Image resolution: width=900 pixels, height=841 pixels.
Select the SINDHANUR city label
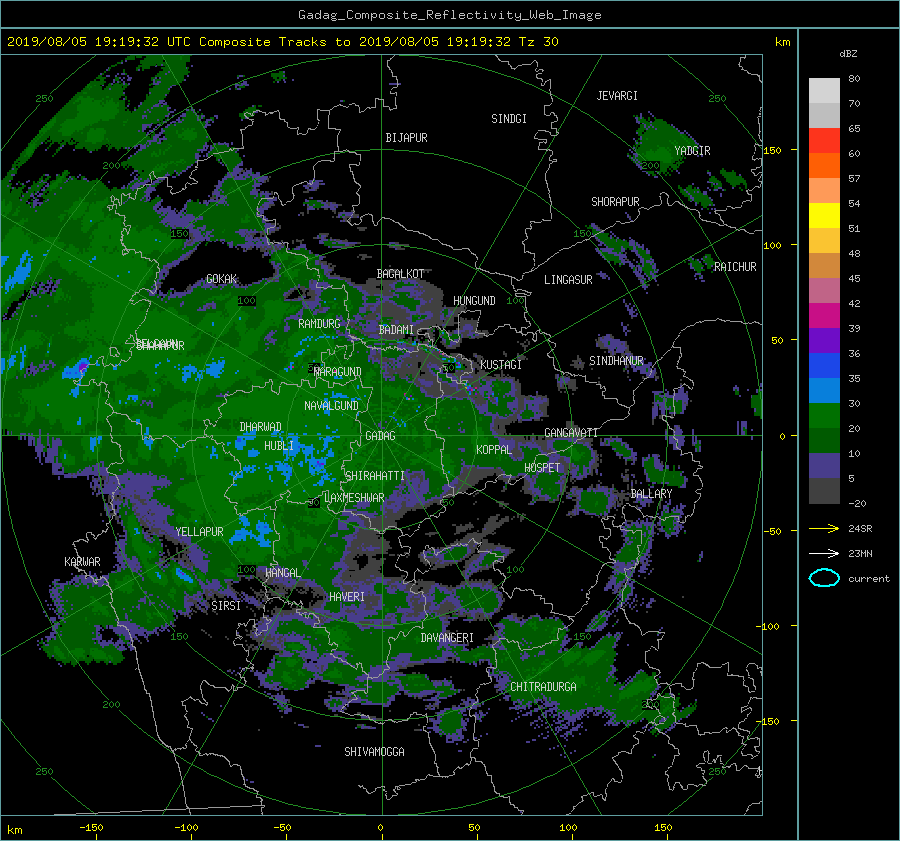click(616, 361)
